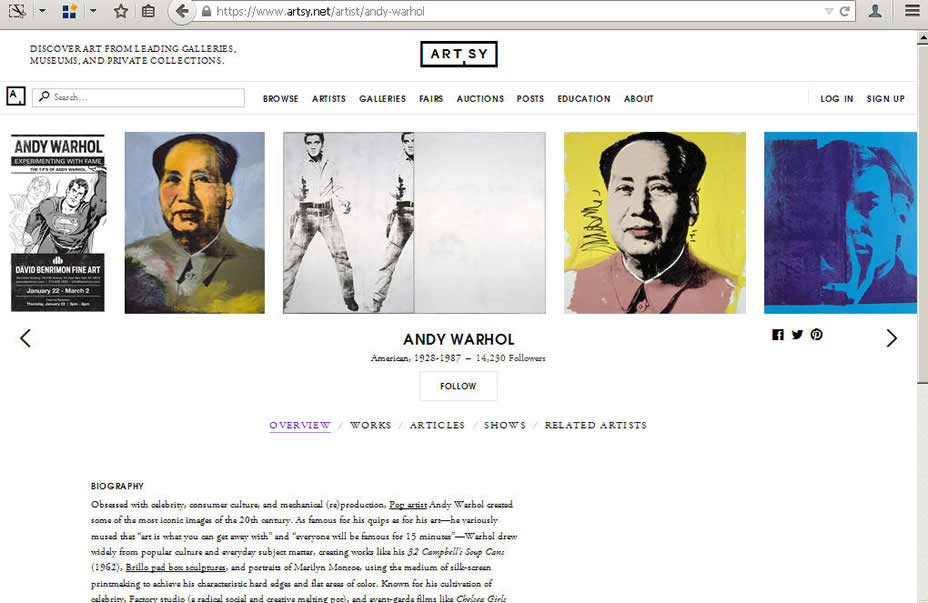Open the double Elvis artwork

coord(414,223)
